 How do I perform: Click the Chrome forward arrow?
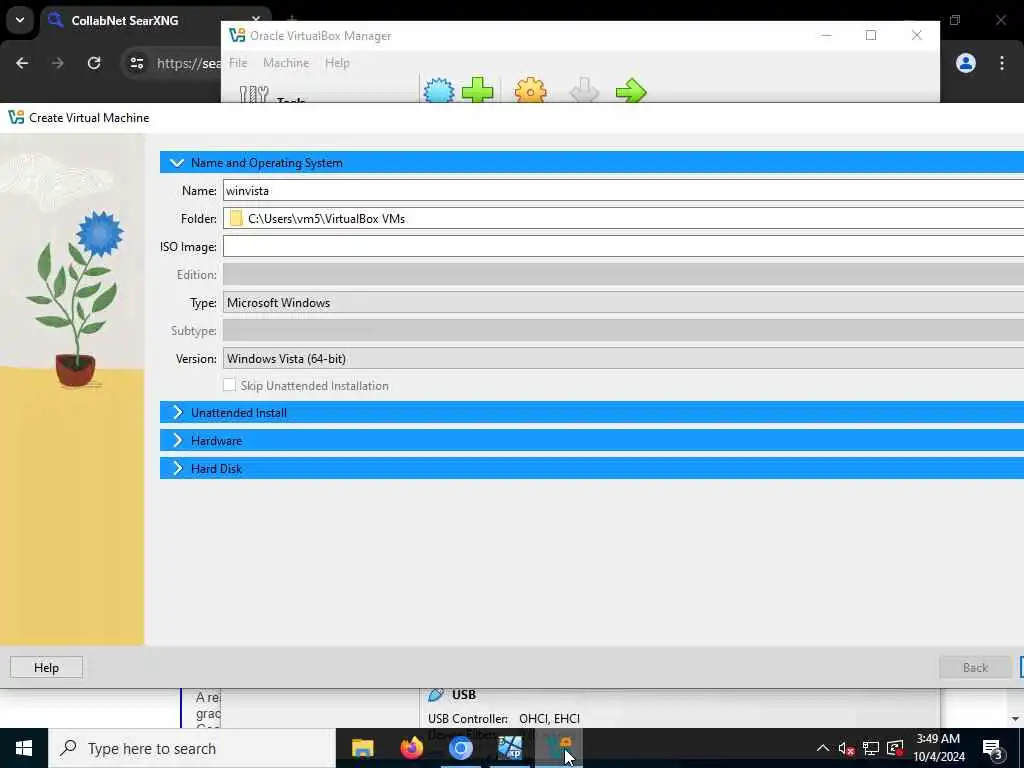(x=57, y=63)
